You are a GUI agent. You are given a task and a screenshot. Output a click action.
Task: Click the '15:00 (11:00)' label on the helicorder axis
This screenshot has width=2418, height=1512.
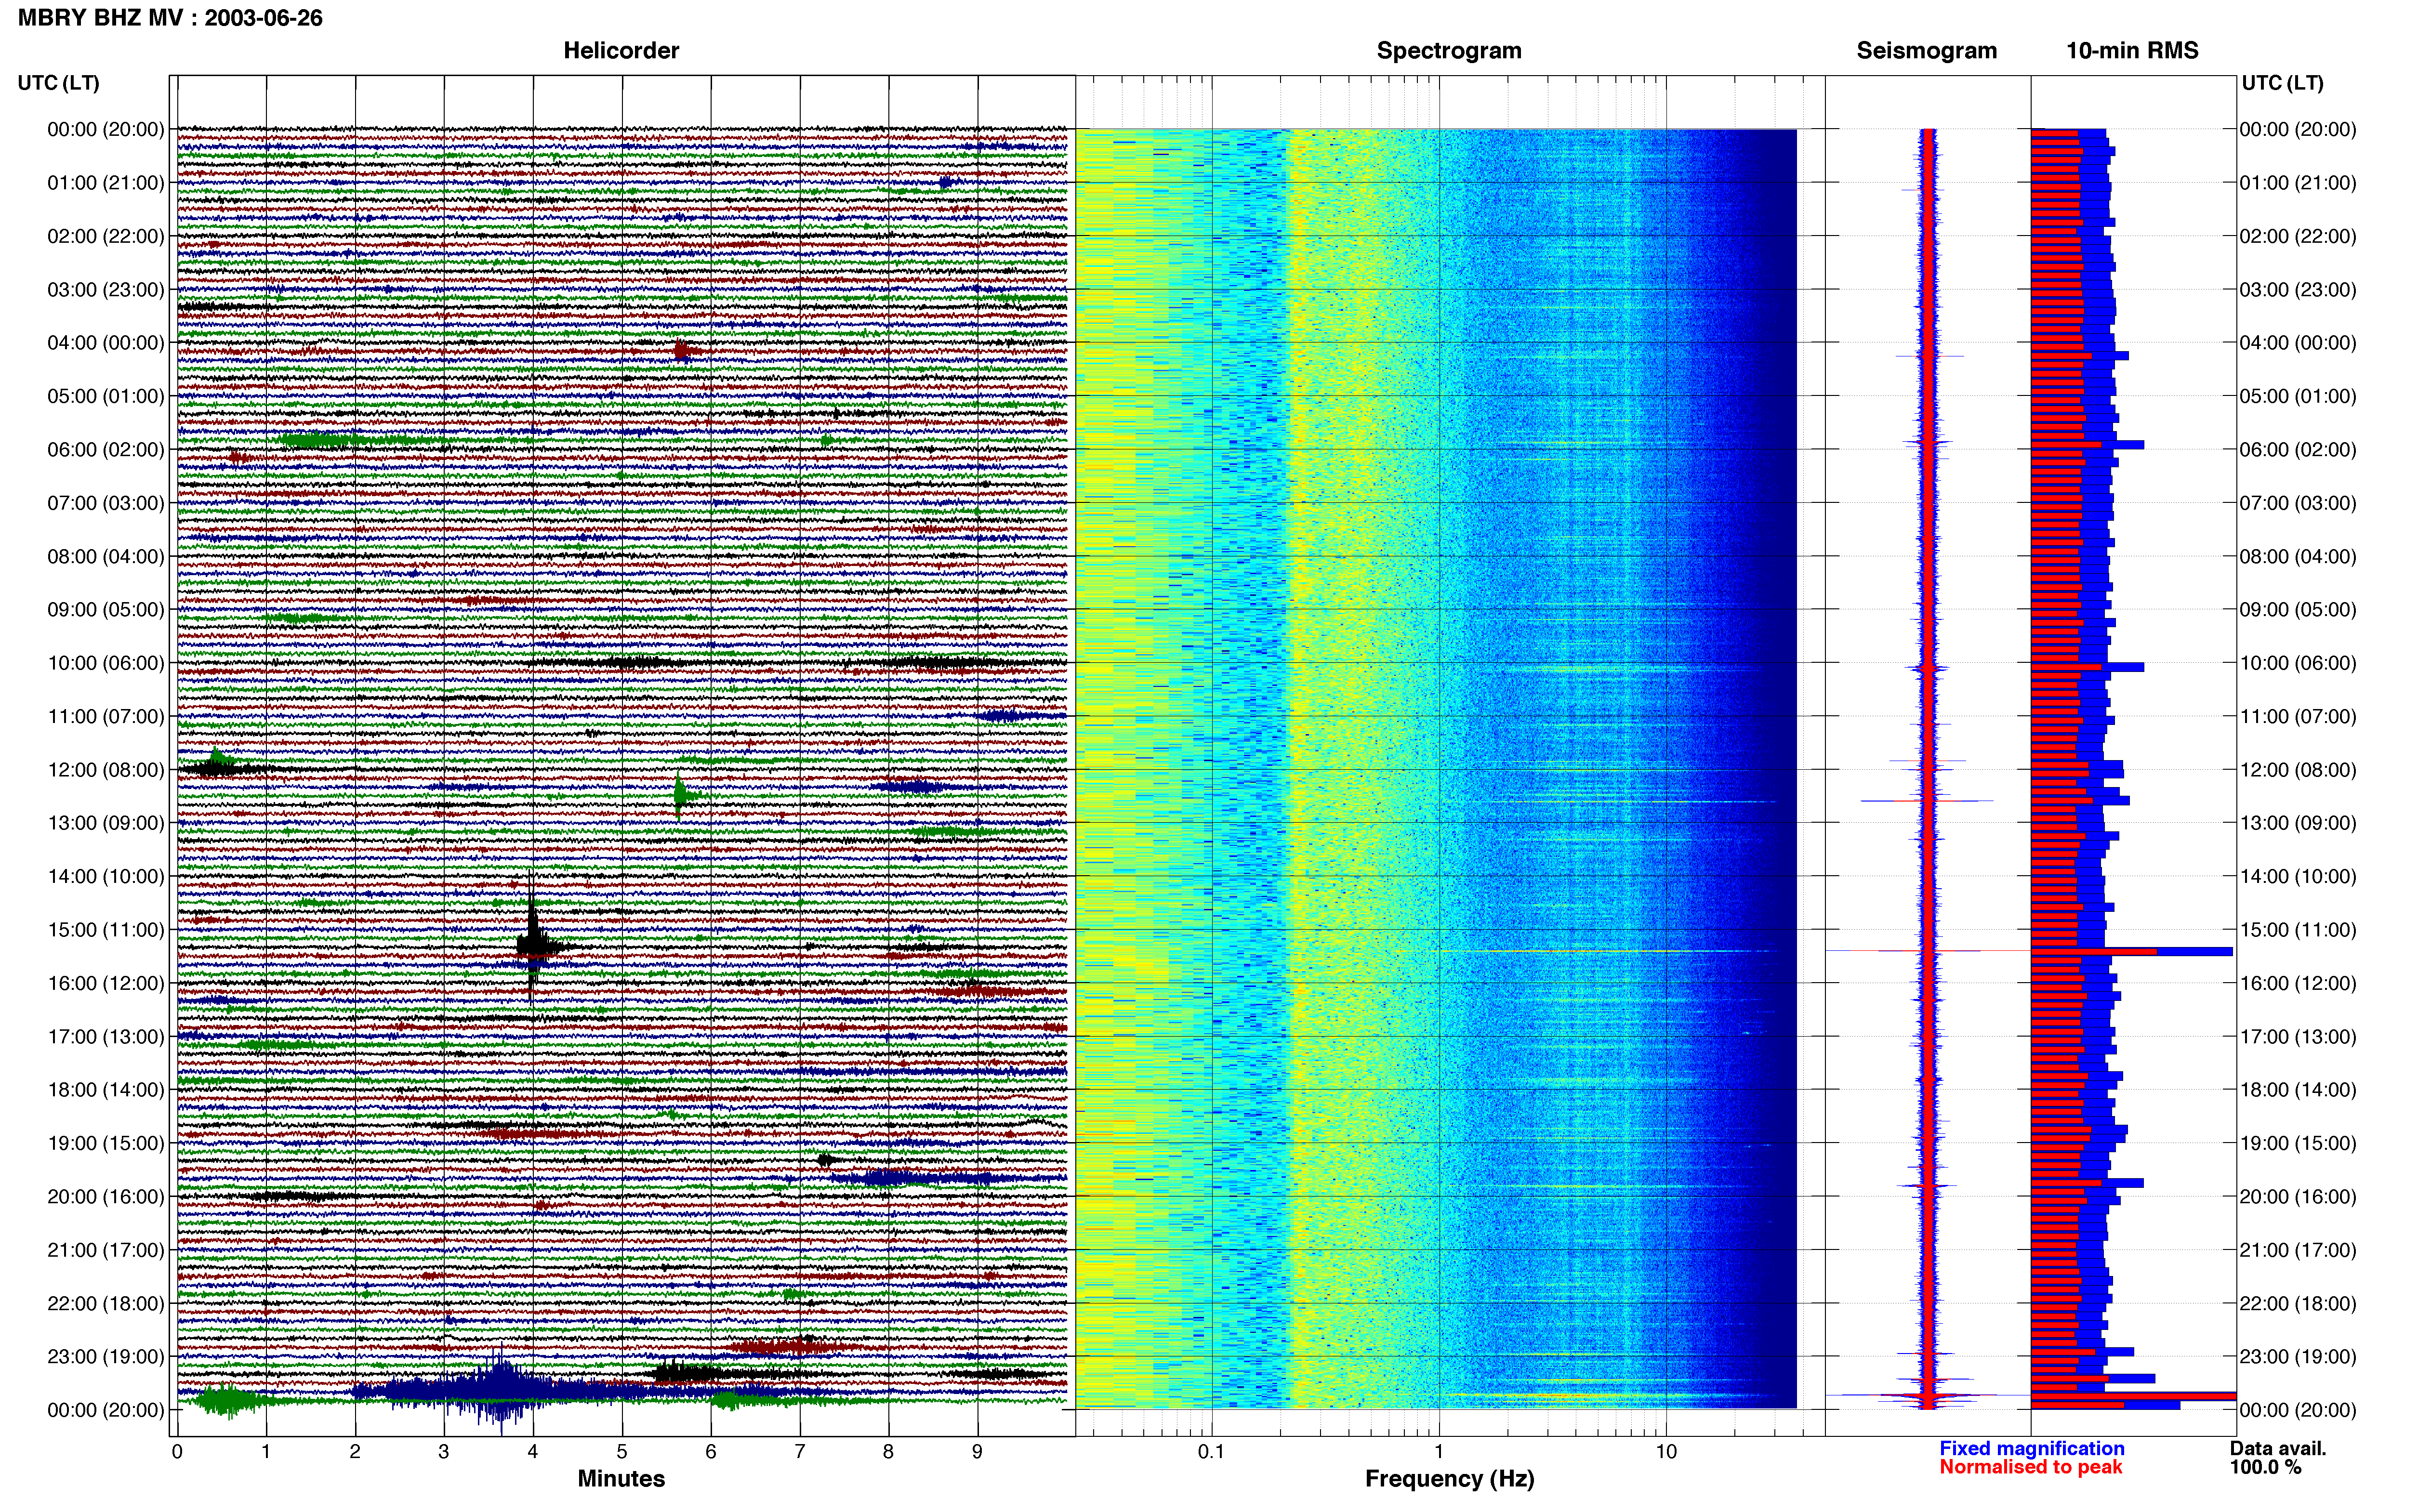[105, 929]
